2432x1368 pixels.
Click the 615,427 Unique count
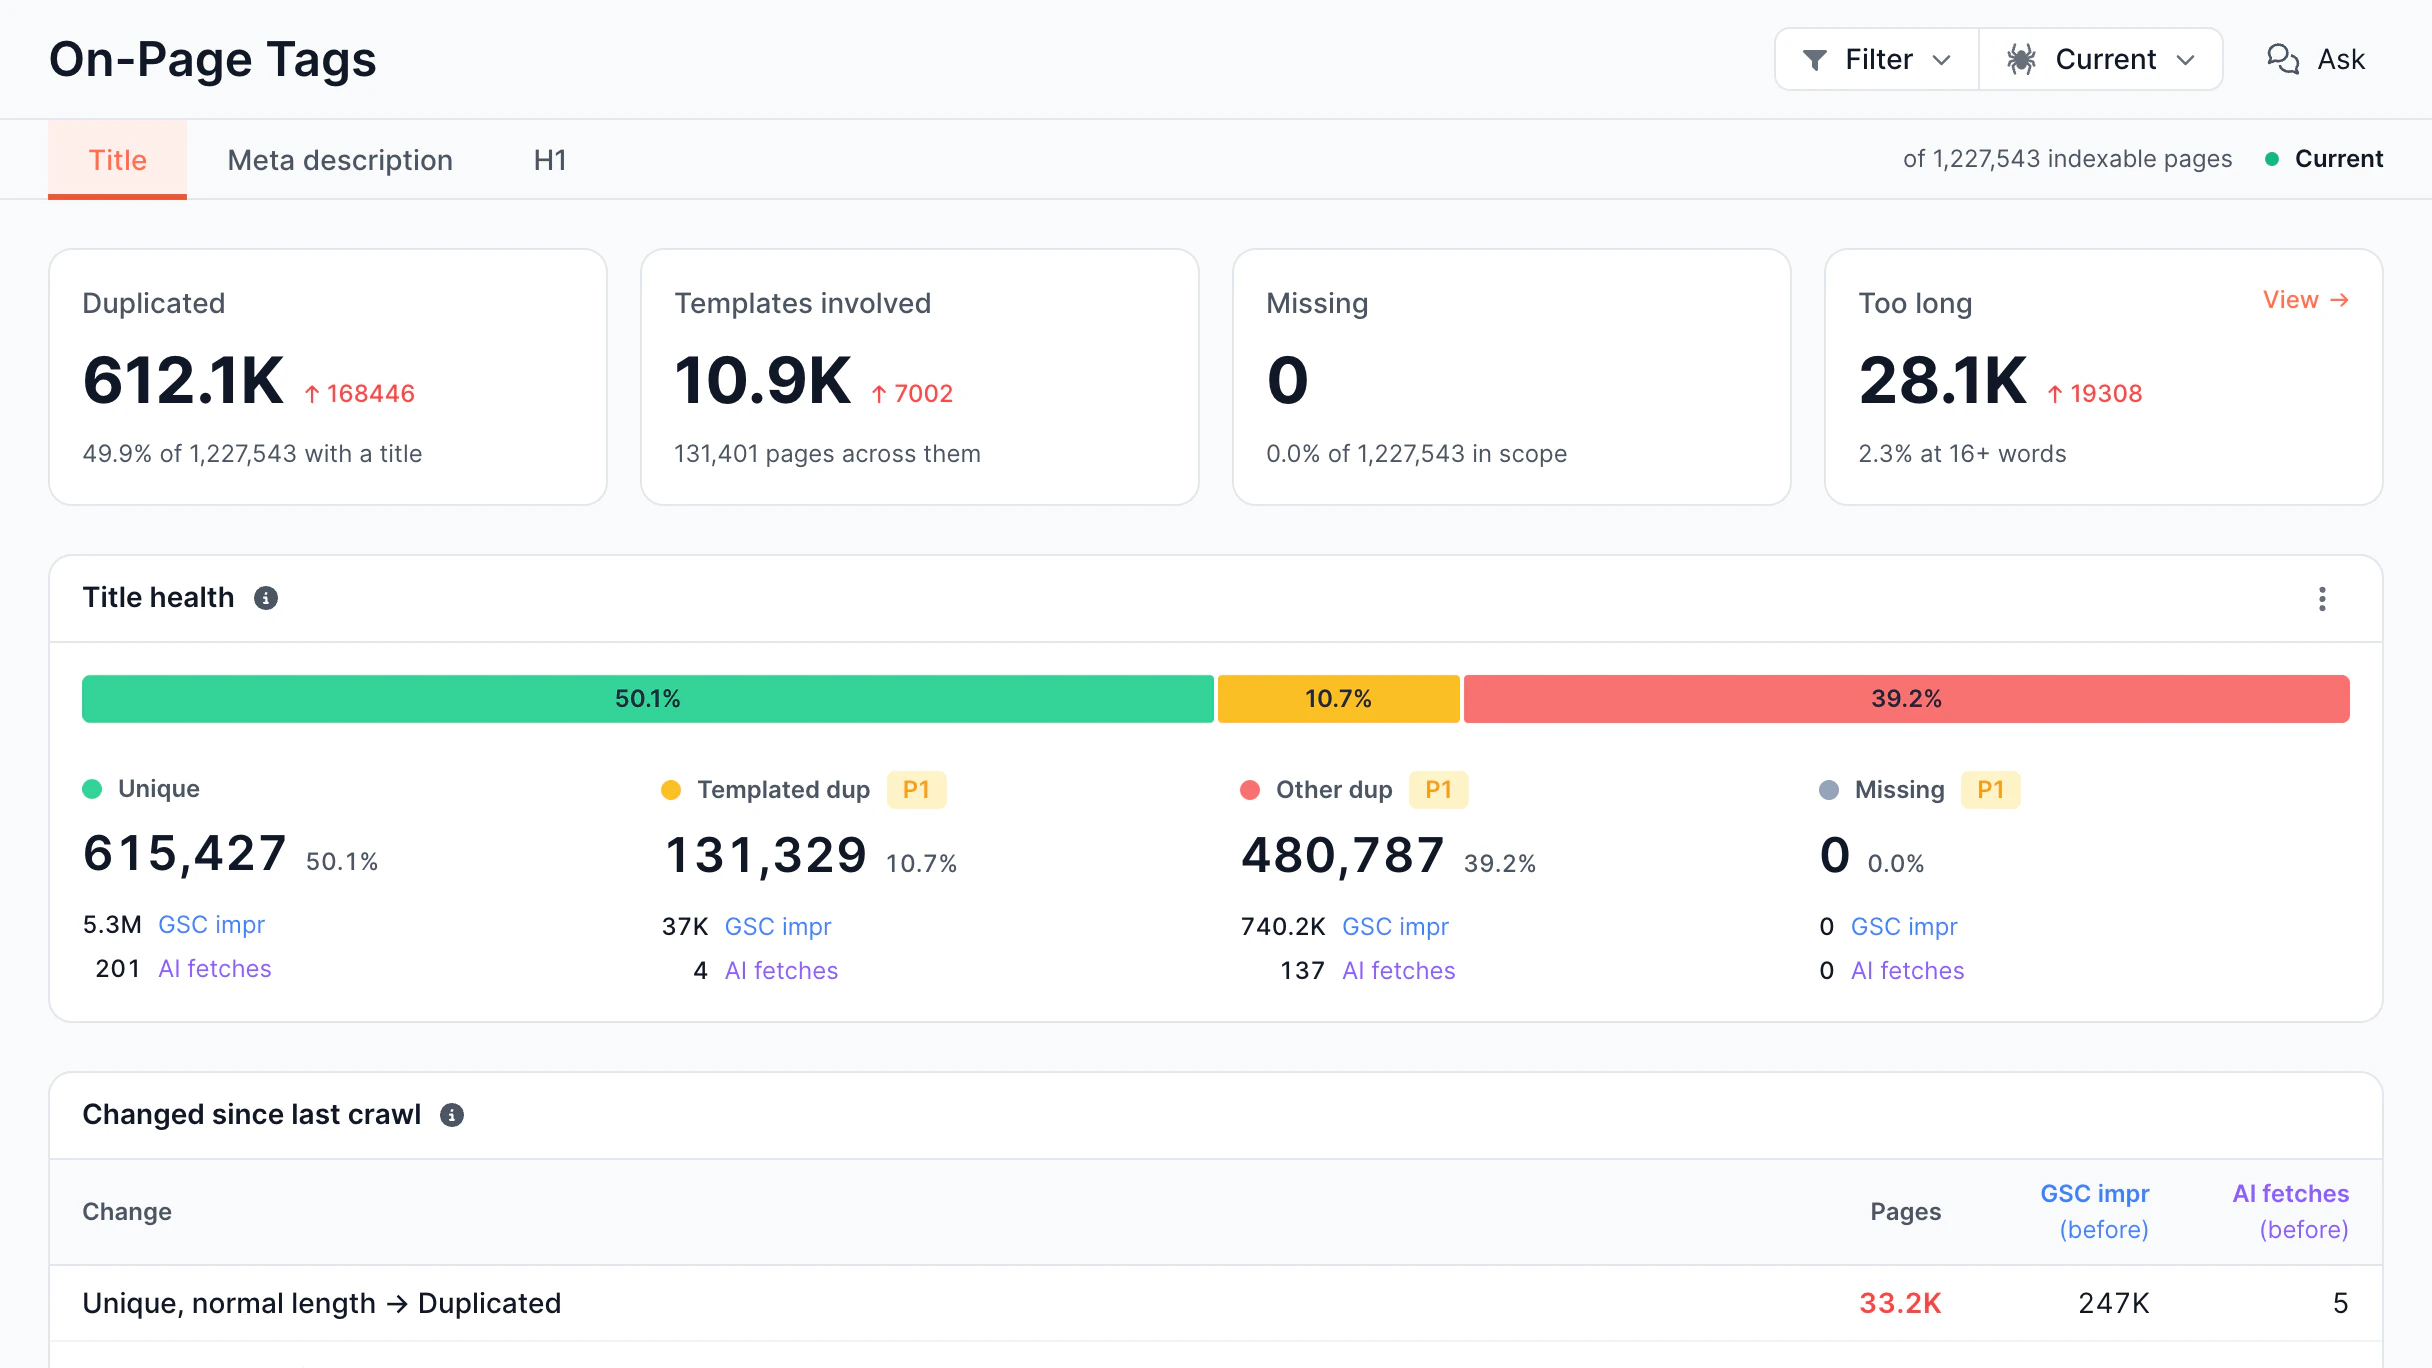[x=185, y=854]
